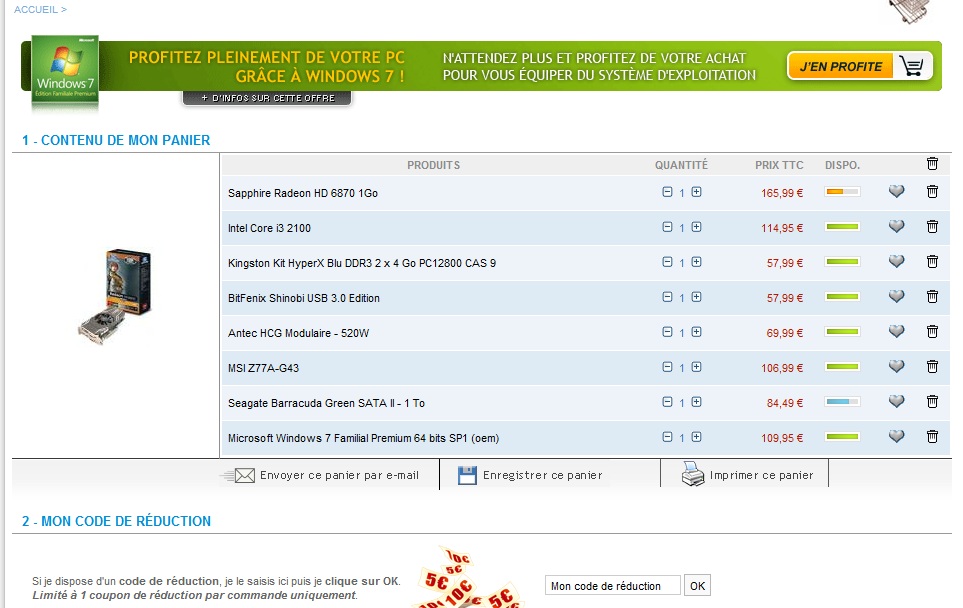Image resolution: width=963 pixels, height=608 pixels.
Task: Click the 'J'en profite' banner button
Action: tap(859, 66)
